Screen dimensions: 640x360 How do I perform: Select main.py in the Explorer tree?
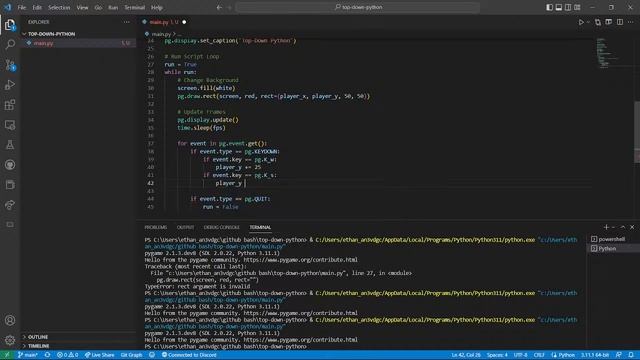78,43
